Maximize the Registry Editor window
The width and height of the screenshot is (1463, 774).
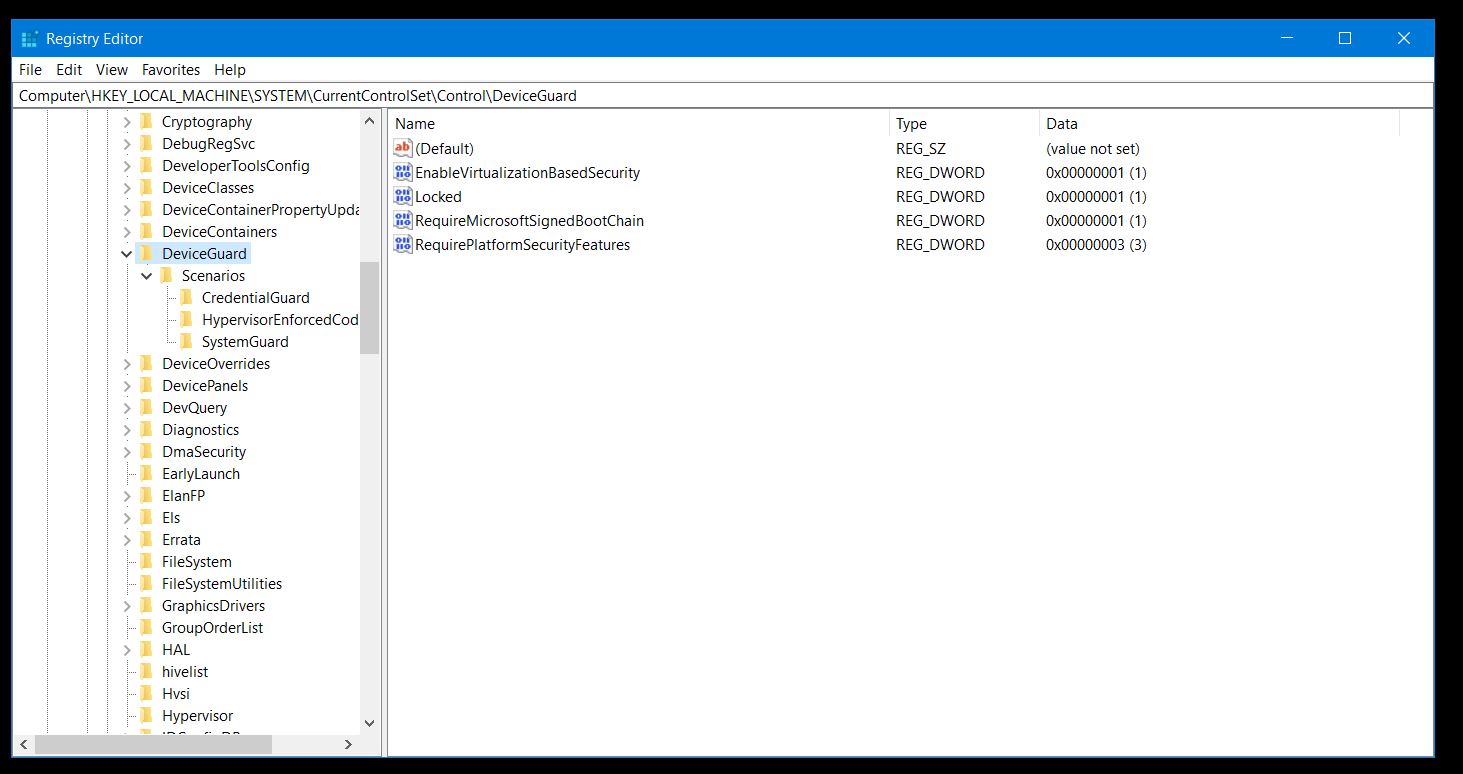1345,39
